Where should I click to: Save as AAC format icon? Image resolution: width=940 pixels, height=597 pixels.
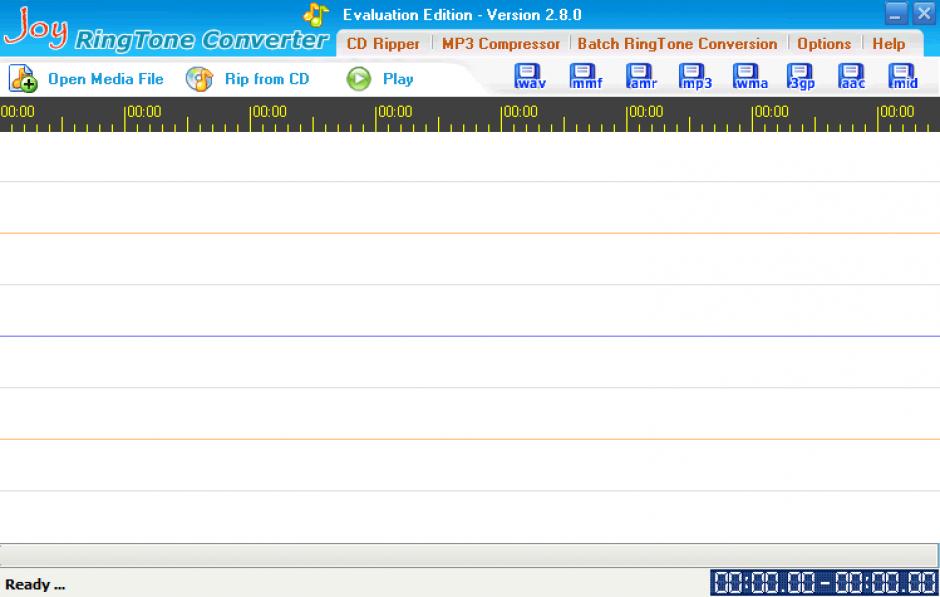point(852,77)
